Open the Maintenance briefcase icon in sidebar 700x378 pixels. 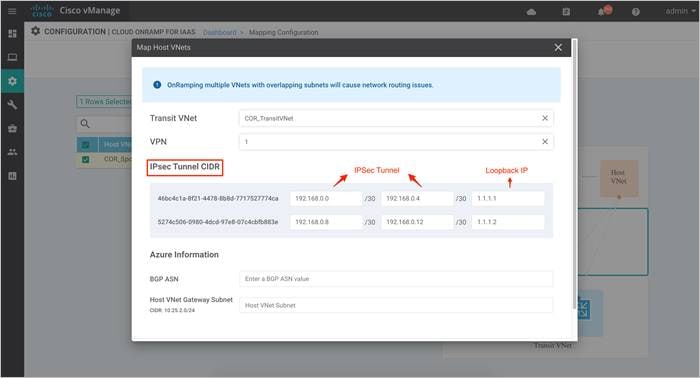pyautogui.click(x=12, y=129)
